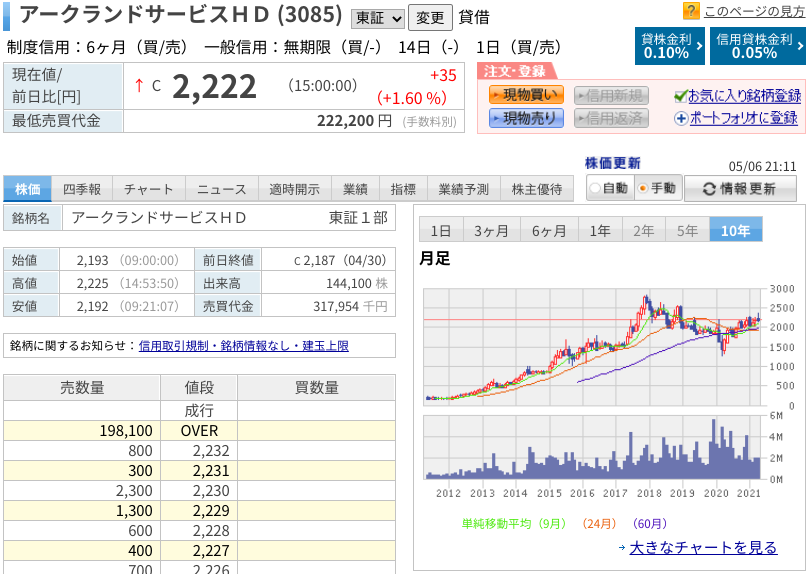
Task: Click the 現物売り button
Action: (x=526, y=118)
